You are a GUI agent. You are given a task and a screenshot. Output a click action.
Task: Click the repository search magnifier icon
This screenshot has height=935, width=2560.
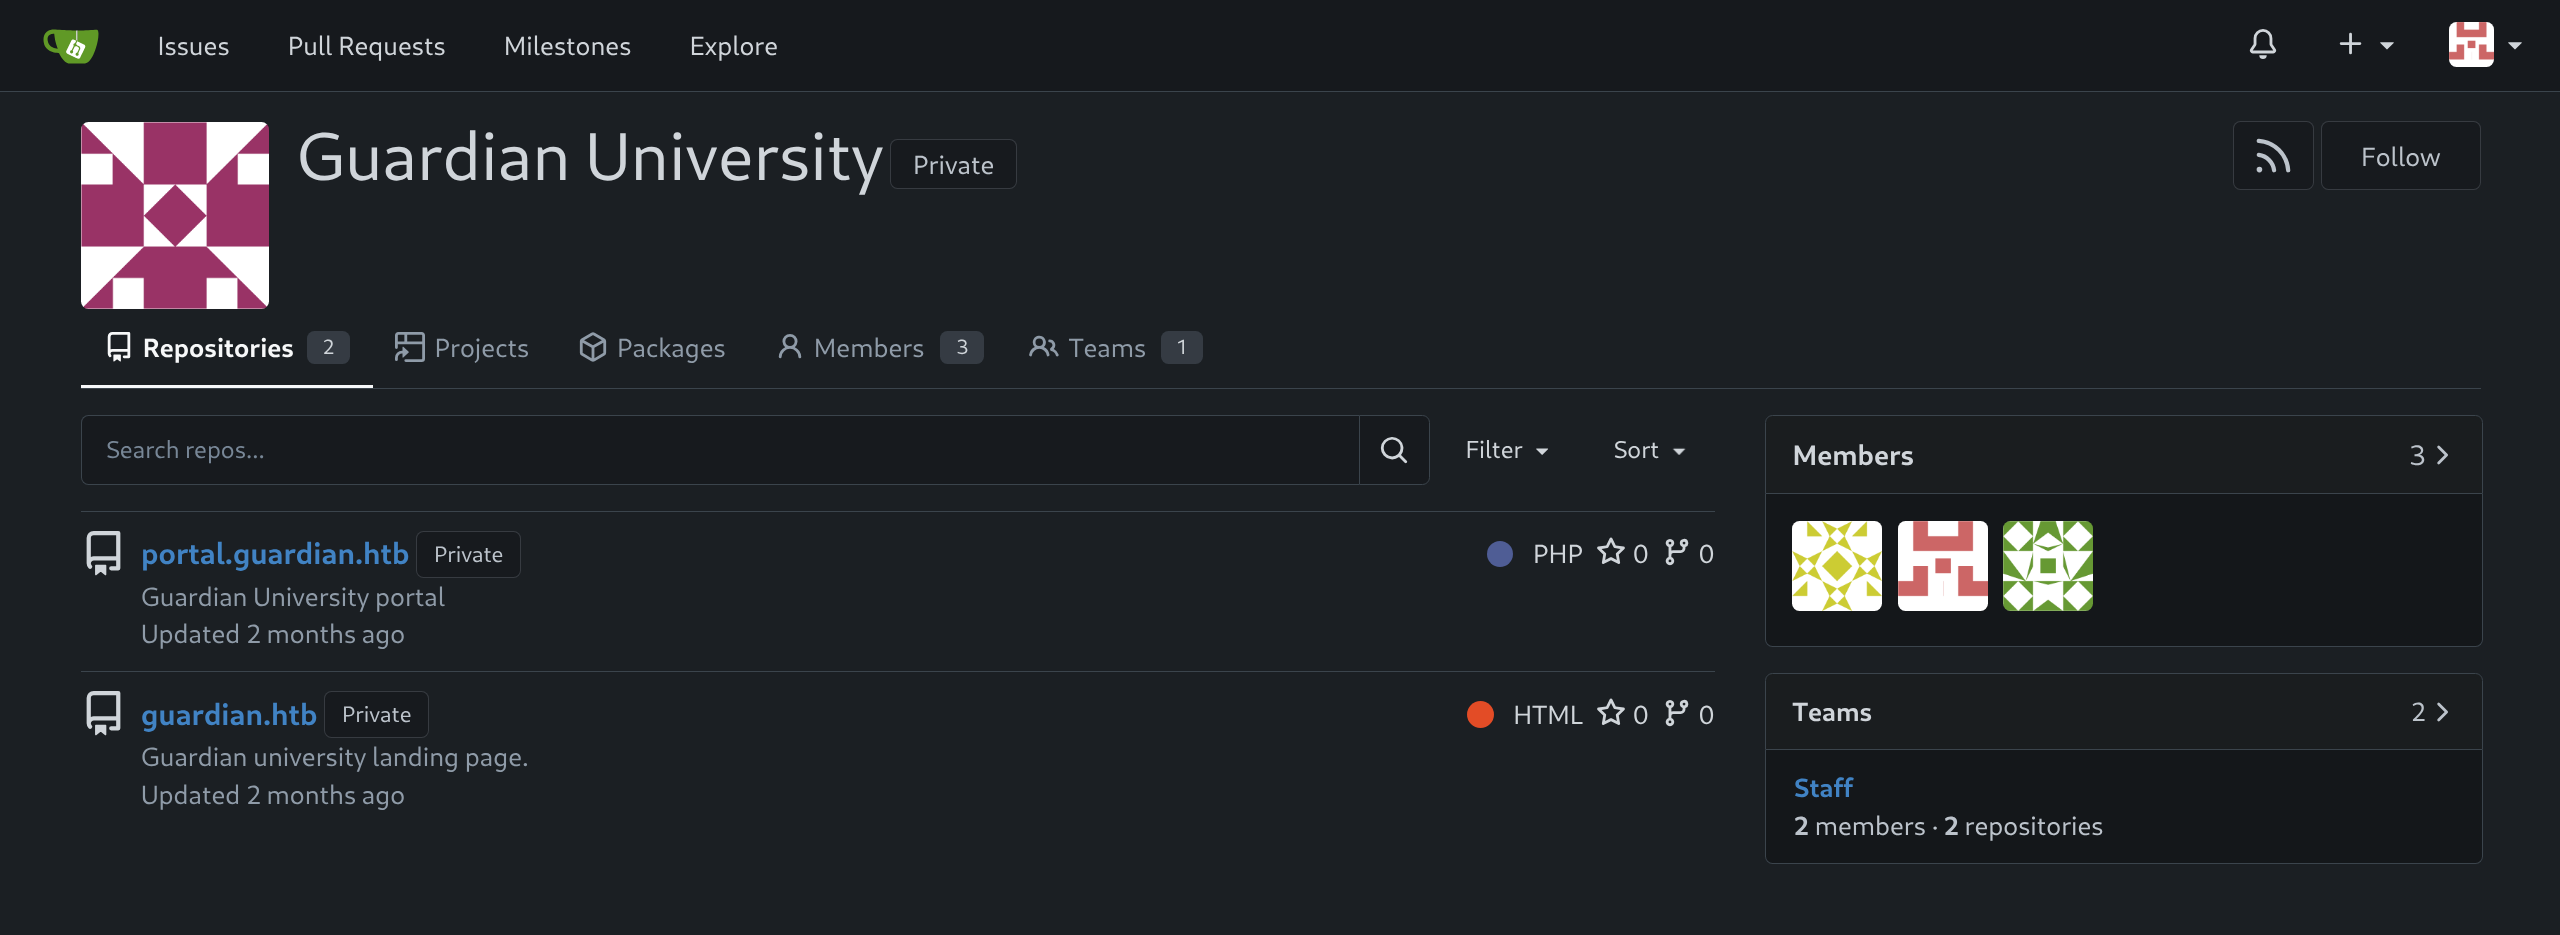[1393, 451]
